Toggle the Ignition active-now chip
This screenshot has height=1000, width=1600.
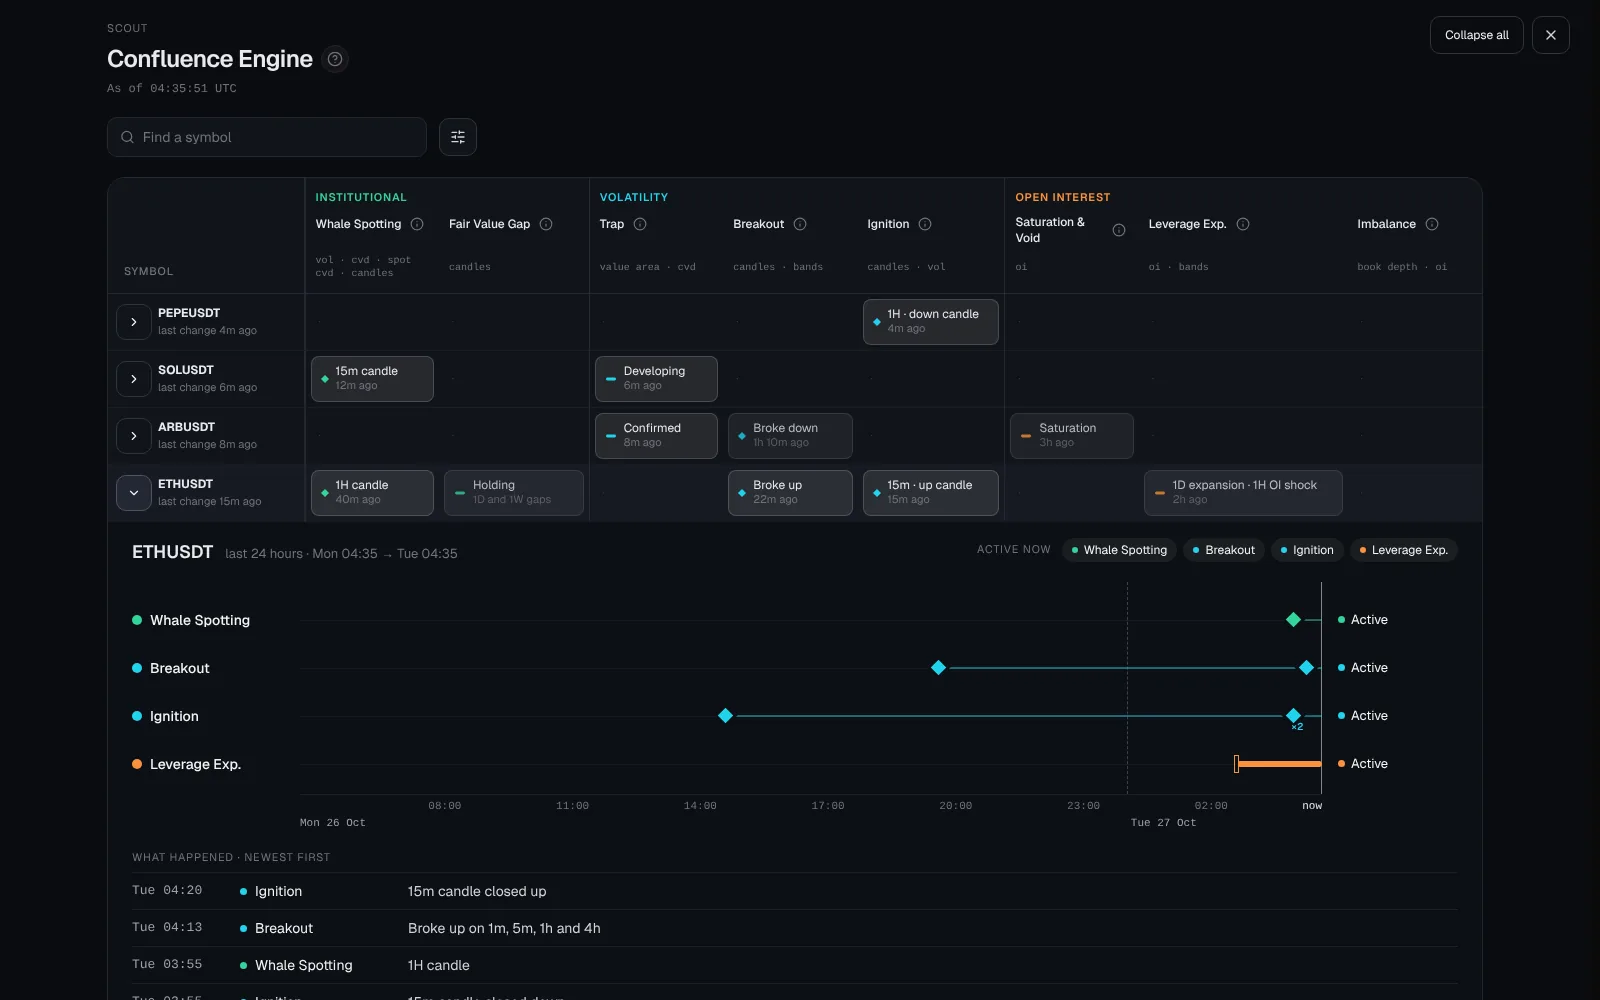coord(1307,550)
